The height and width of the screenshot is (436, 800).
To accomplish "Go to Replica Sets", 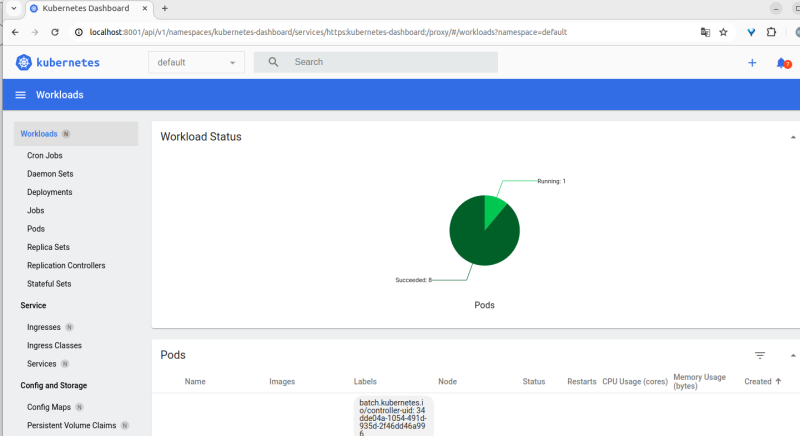I will tap(48, 247).
